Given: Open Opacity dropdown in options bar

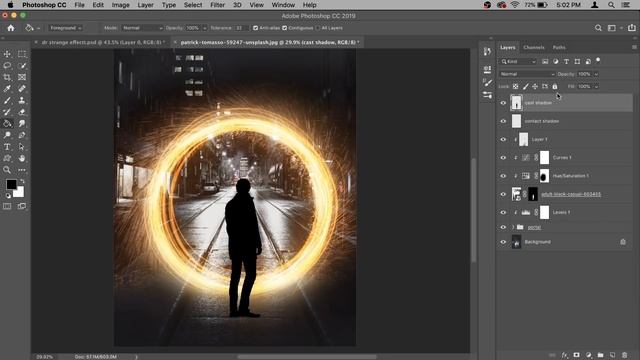Looking at the screenshot, I should [x=205, y=28].
